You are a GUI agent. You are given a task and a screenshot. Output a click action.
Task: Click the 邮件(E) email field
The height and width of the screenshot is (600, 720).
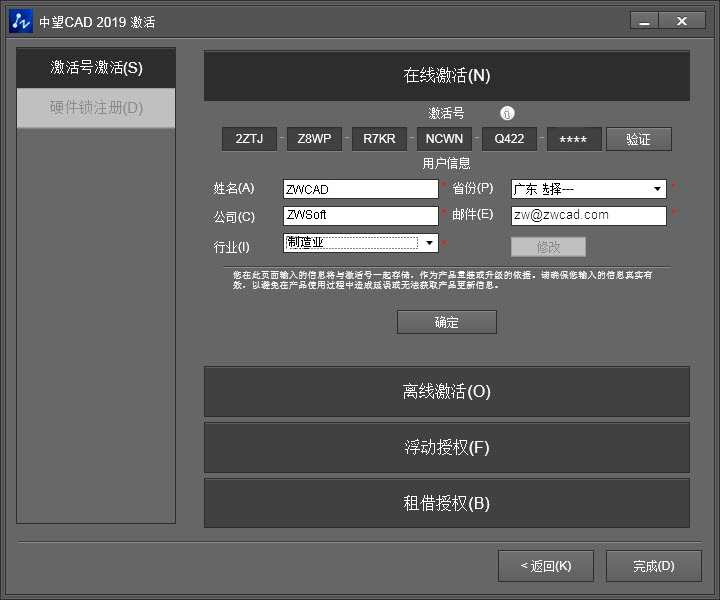pyautogui.click(x=589, y=215)
